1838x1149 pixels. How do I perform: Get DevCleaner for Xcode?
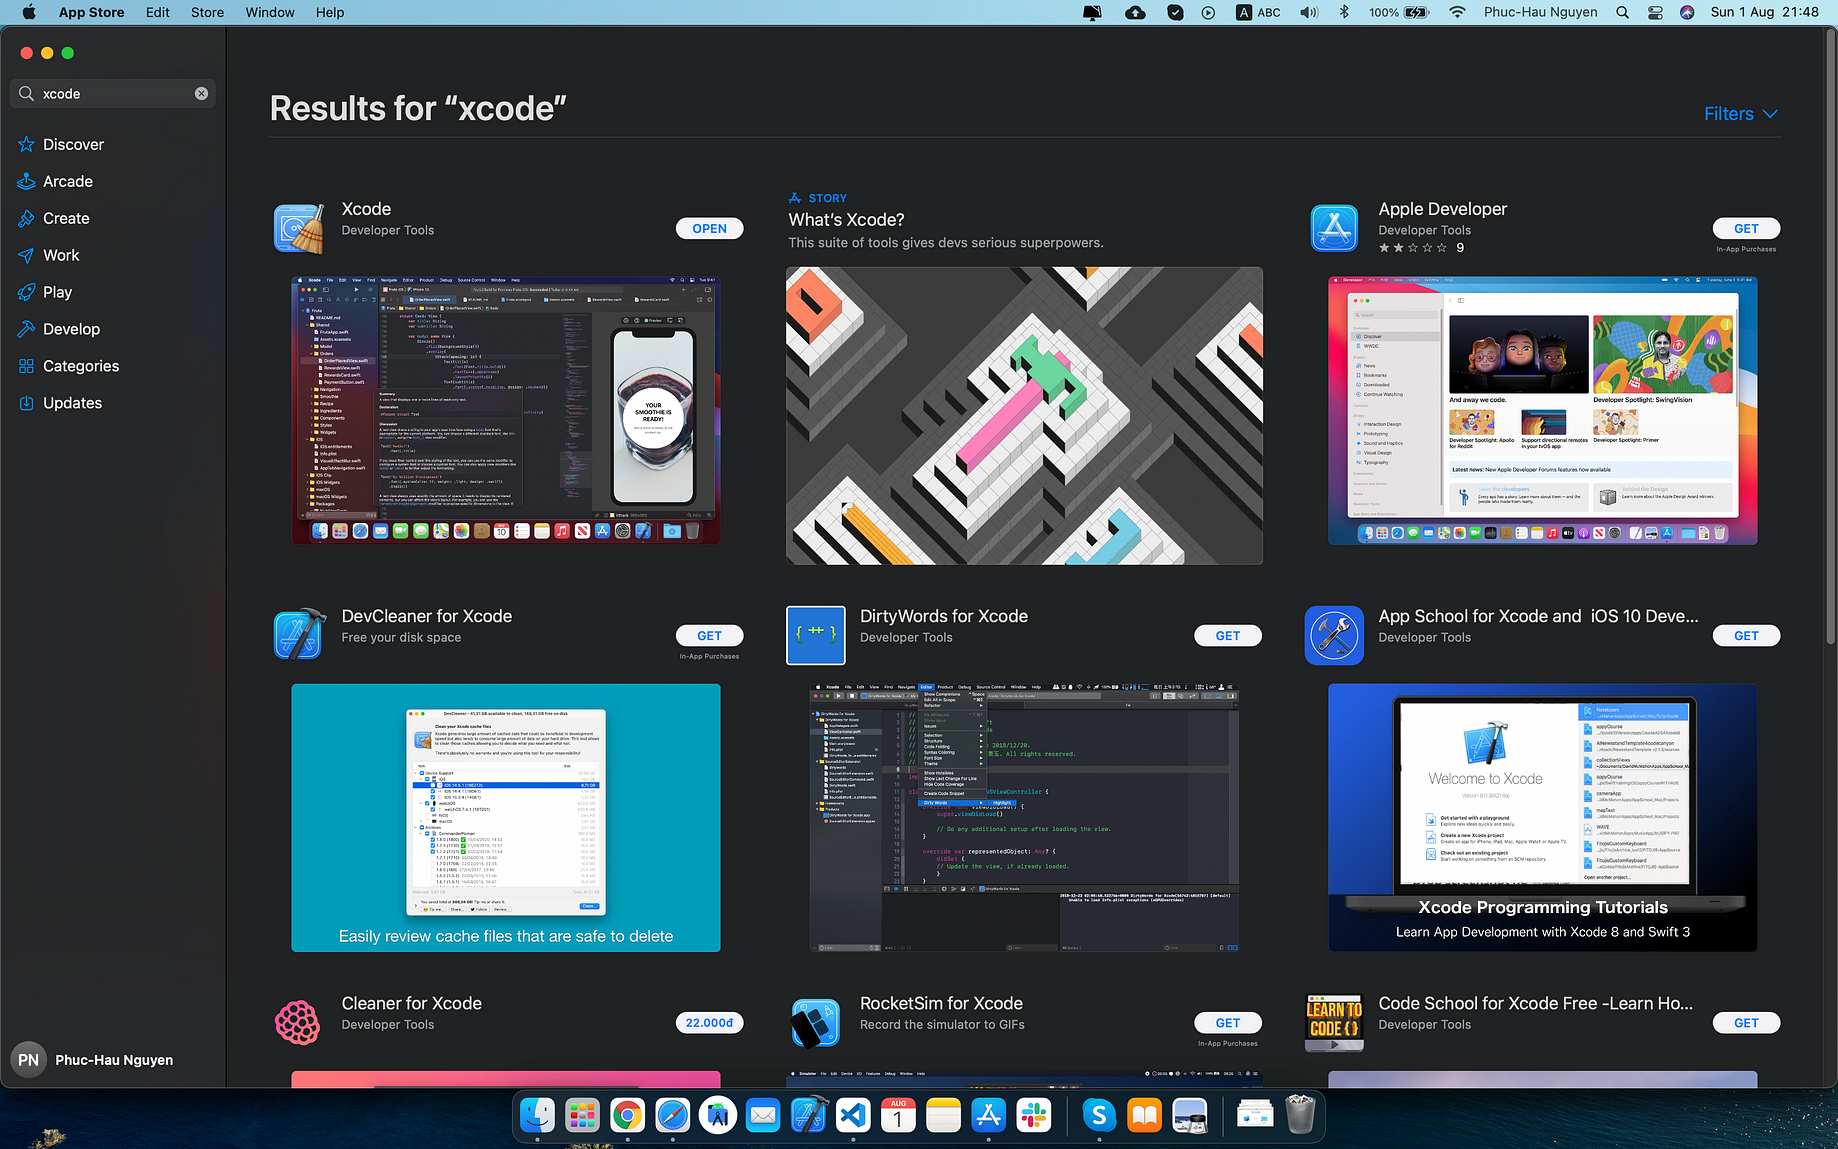pos(709,636)
